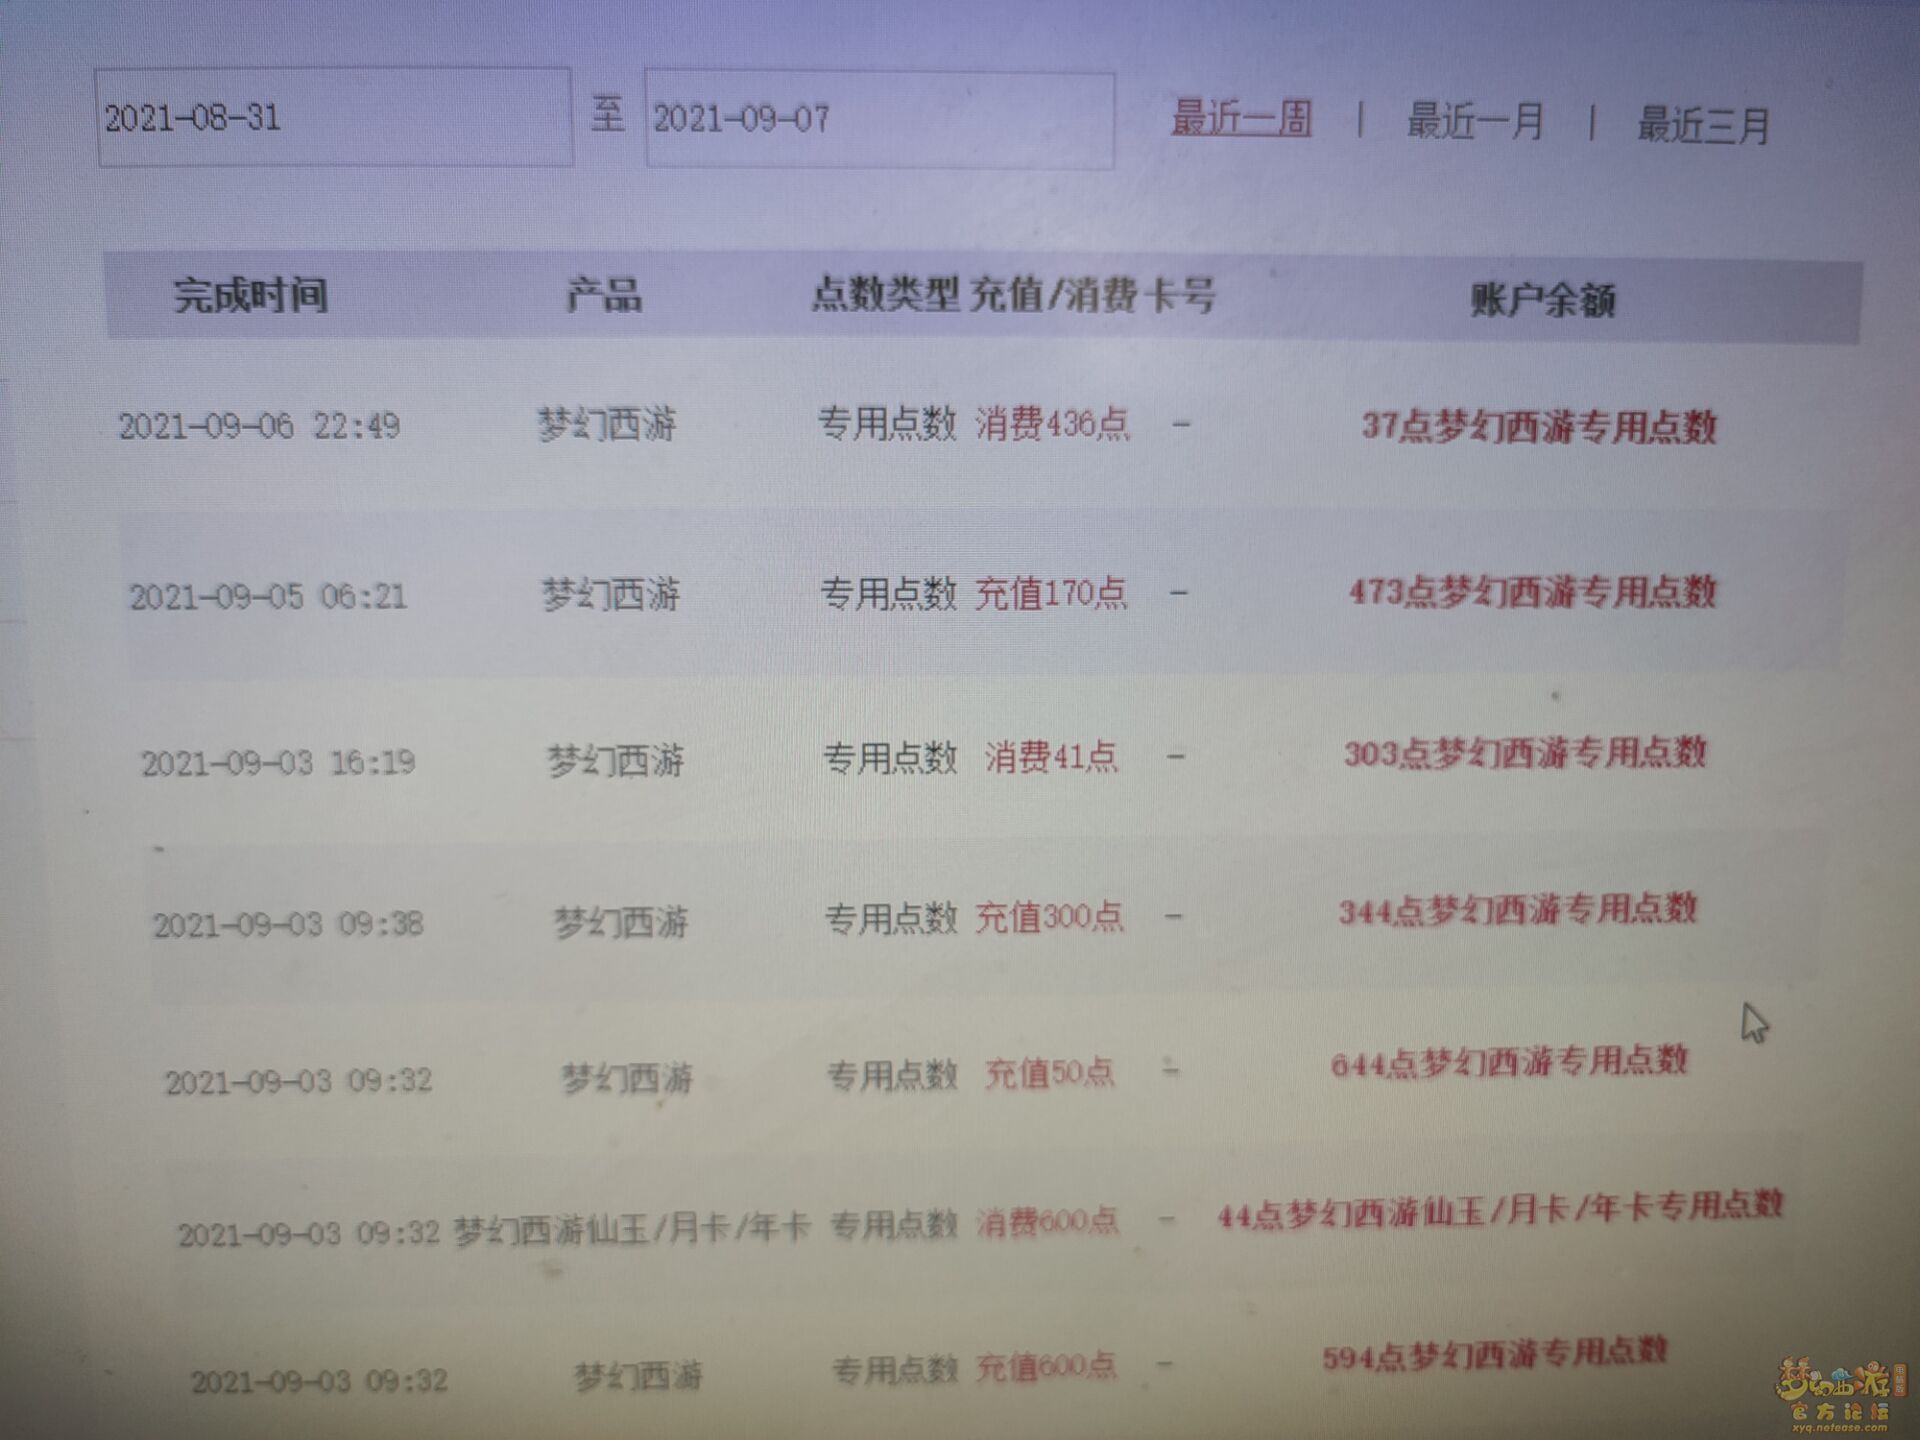Image resolution: width=1920 pixels, height=1440 pixels.
Task: Select the 最近一周 link
Action: [1241, 119]
